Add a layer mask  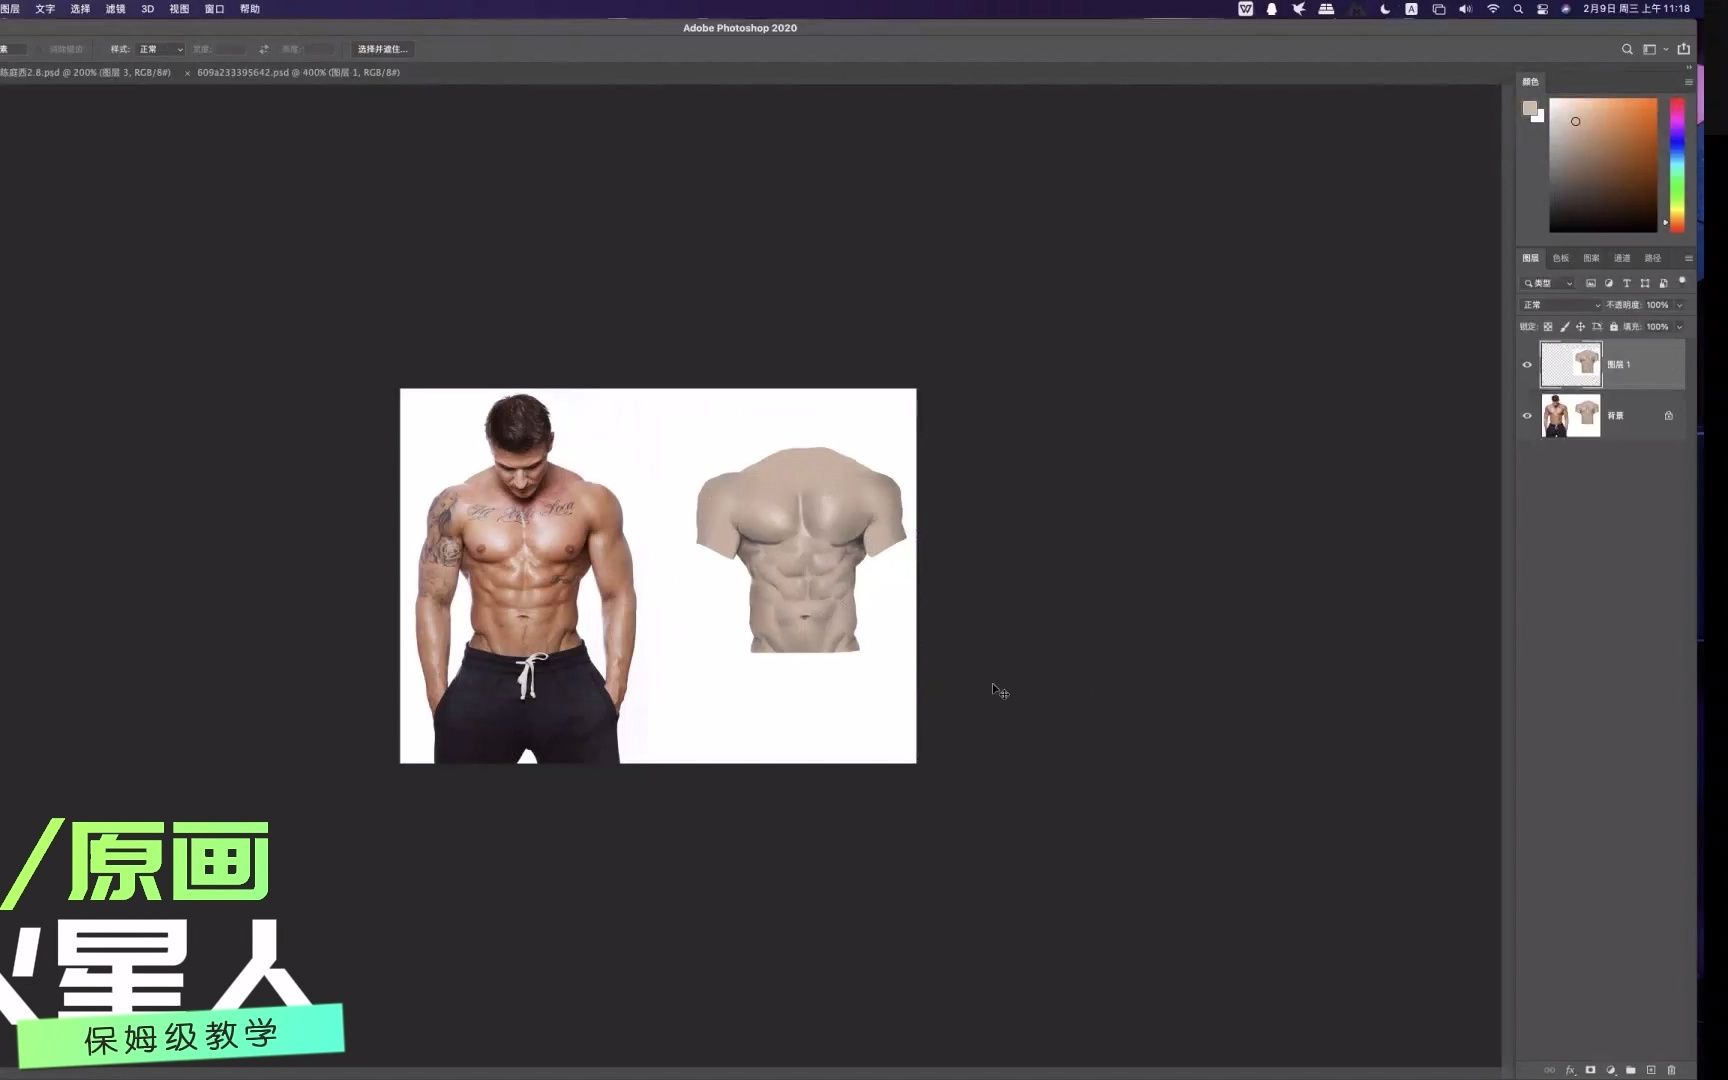1590,1070
